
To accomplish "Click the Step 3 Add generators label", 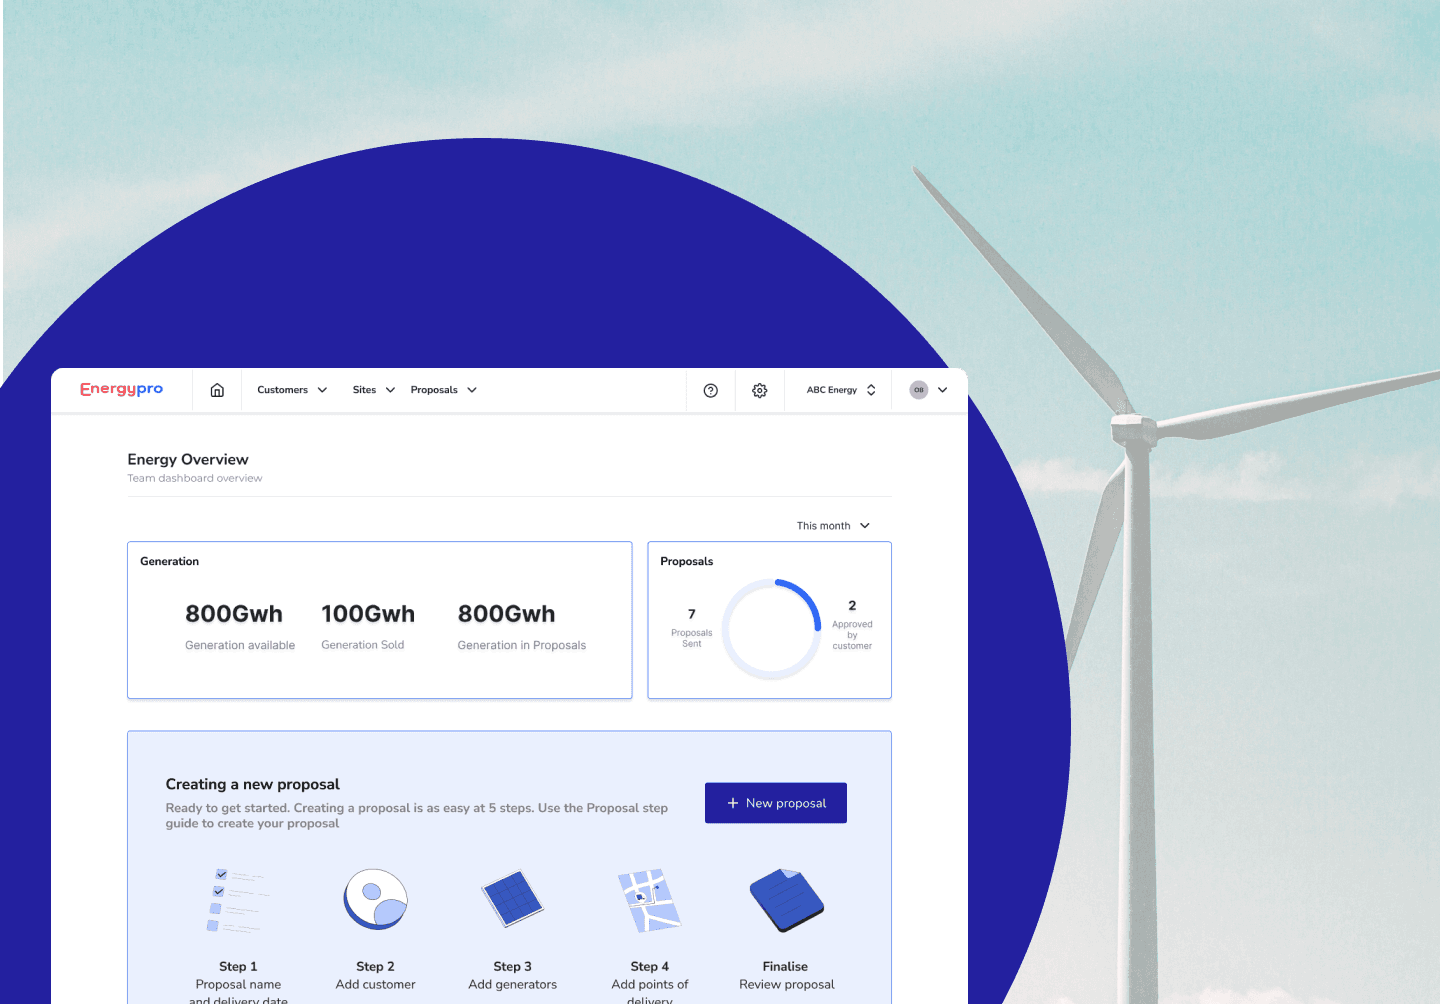I will (x=513, y=976).
